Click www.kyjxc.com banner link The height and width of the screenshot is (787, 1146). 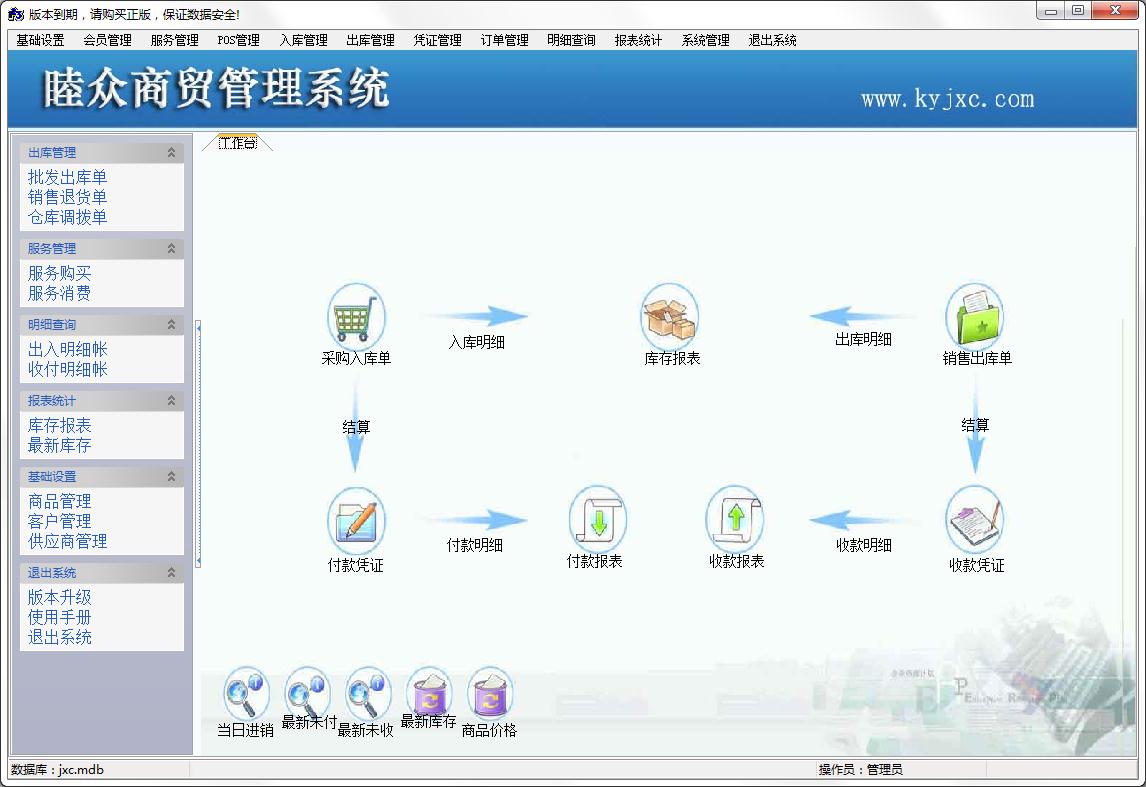pyautogui.click(x=947, y=99)
